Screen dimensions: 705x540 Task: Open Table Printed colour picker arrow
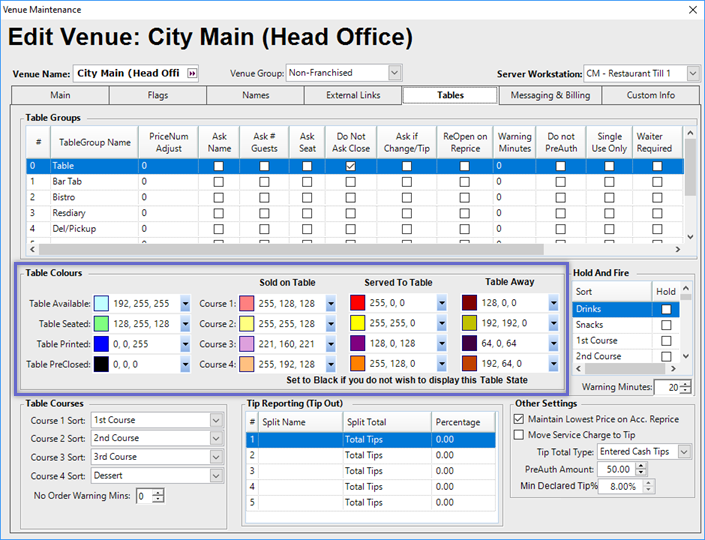coord(185,344)
